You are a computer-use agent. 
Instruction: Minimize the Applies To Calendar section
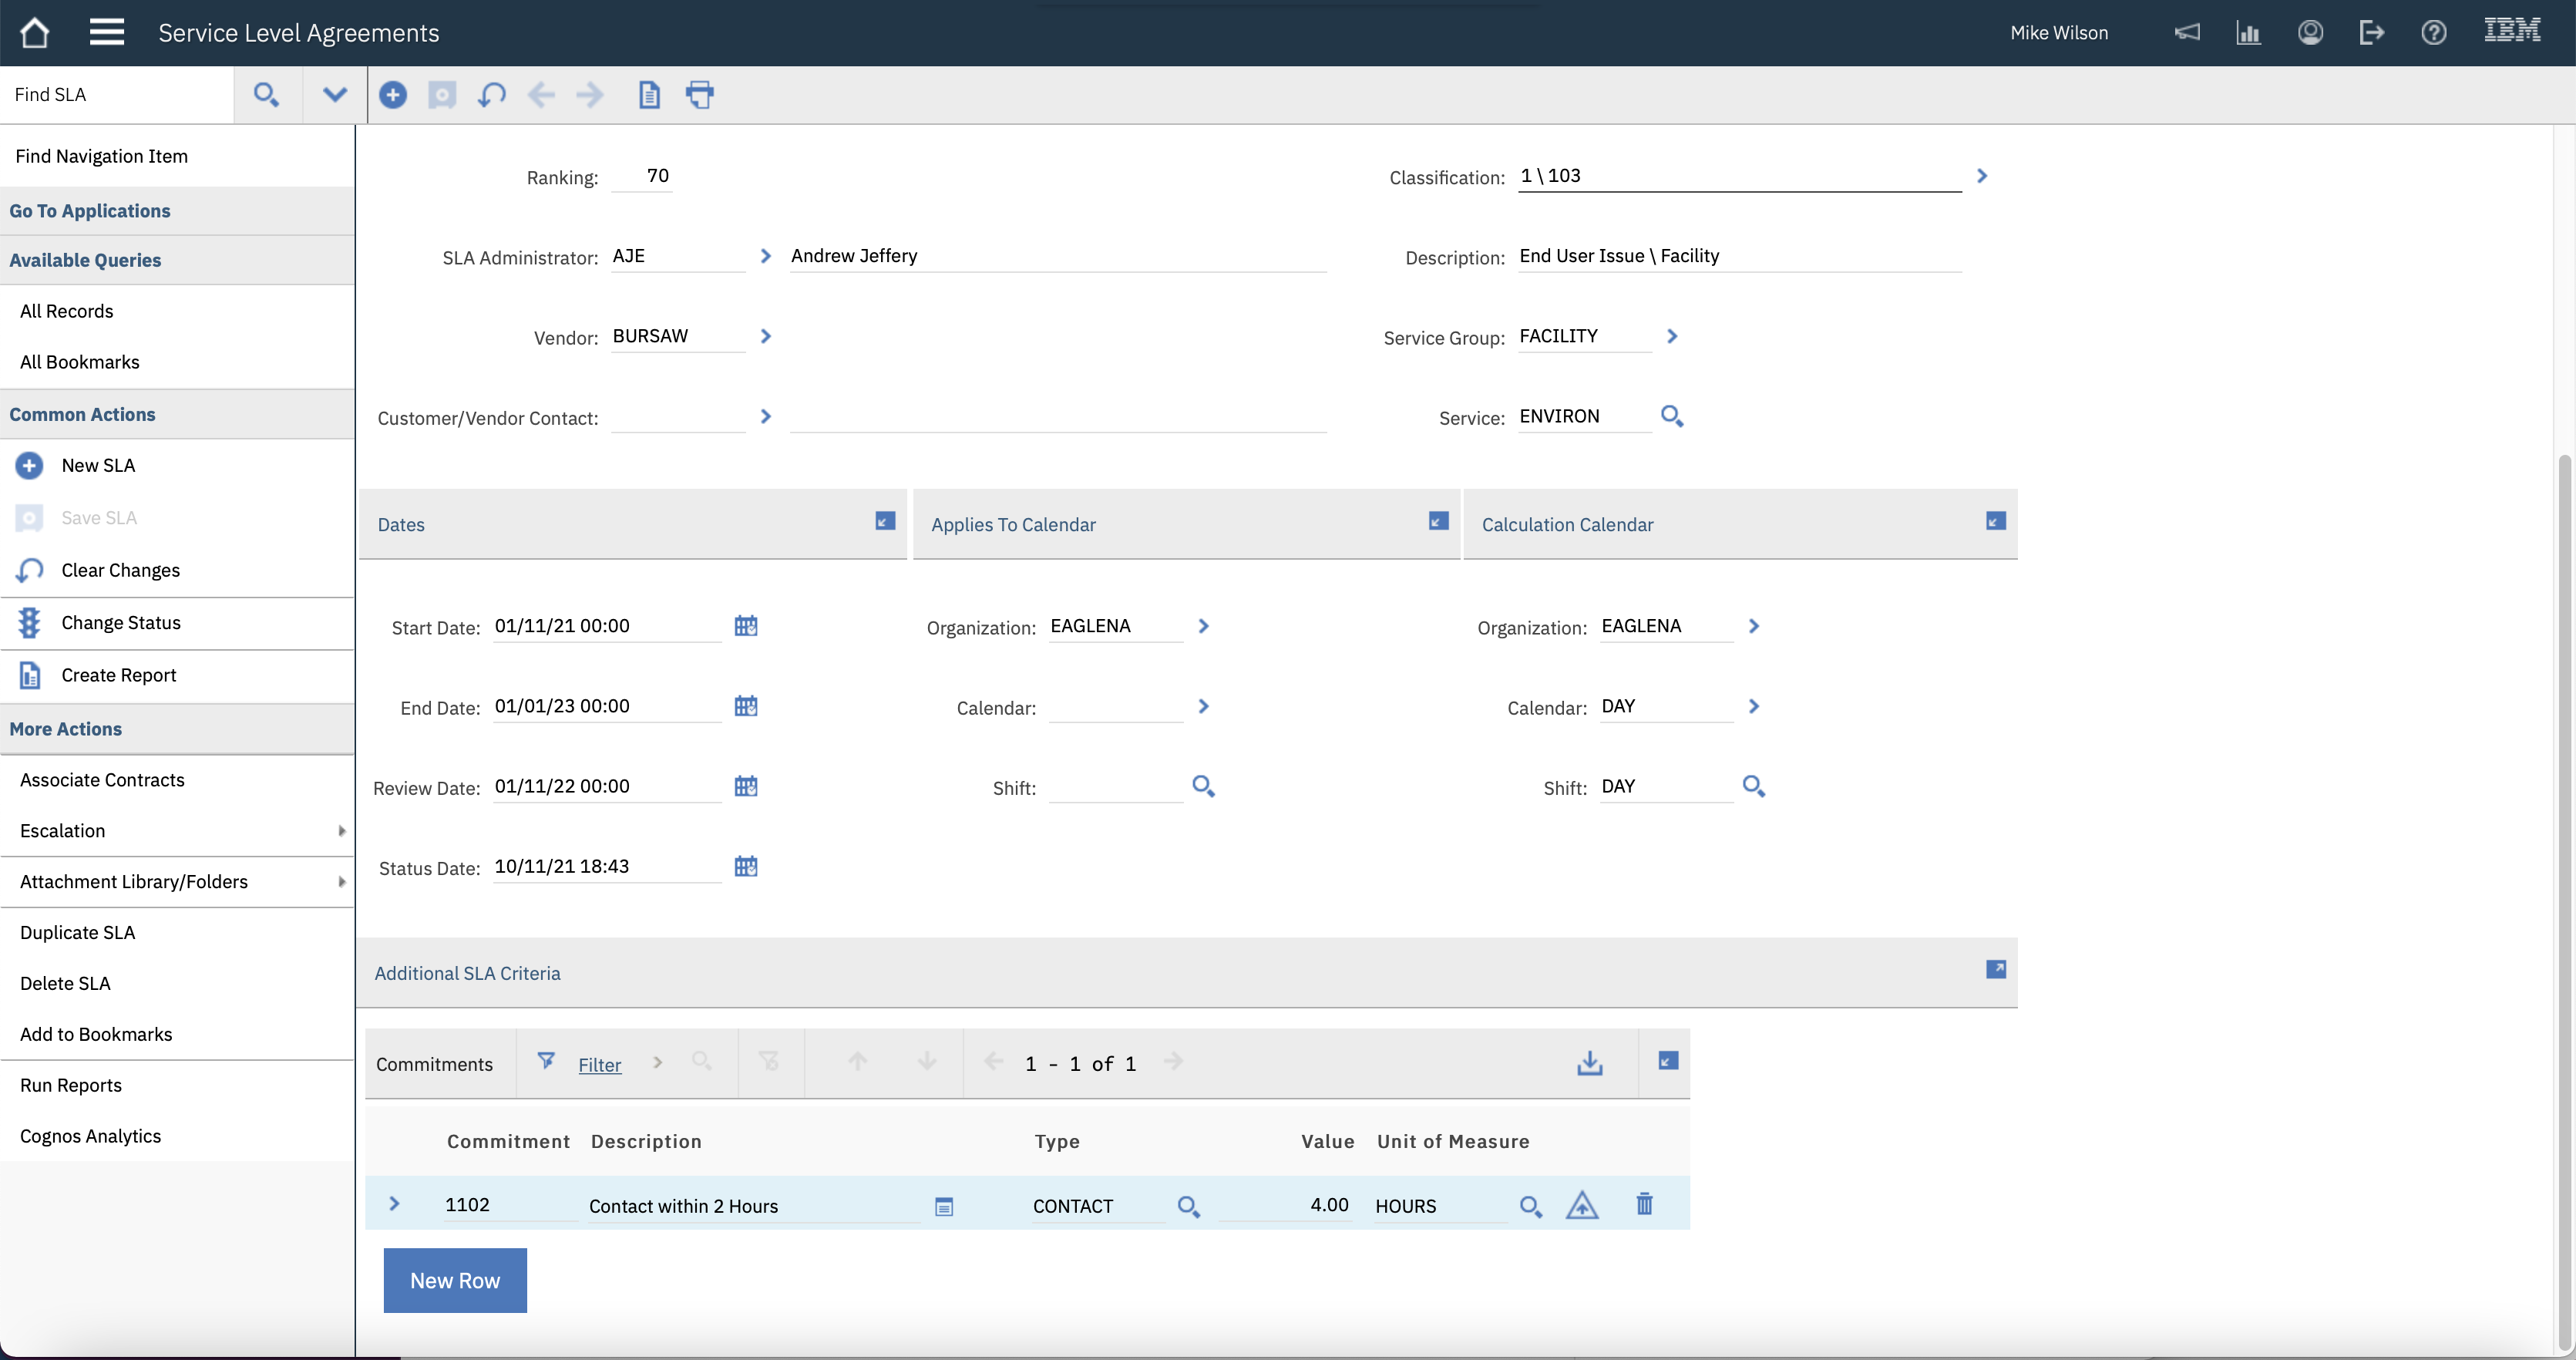point(1438,521)
